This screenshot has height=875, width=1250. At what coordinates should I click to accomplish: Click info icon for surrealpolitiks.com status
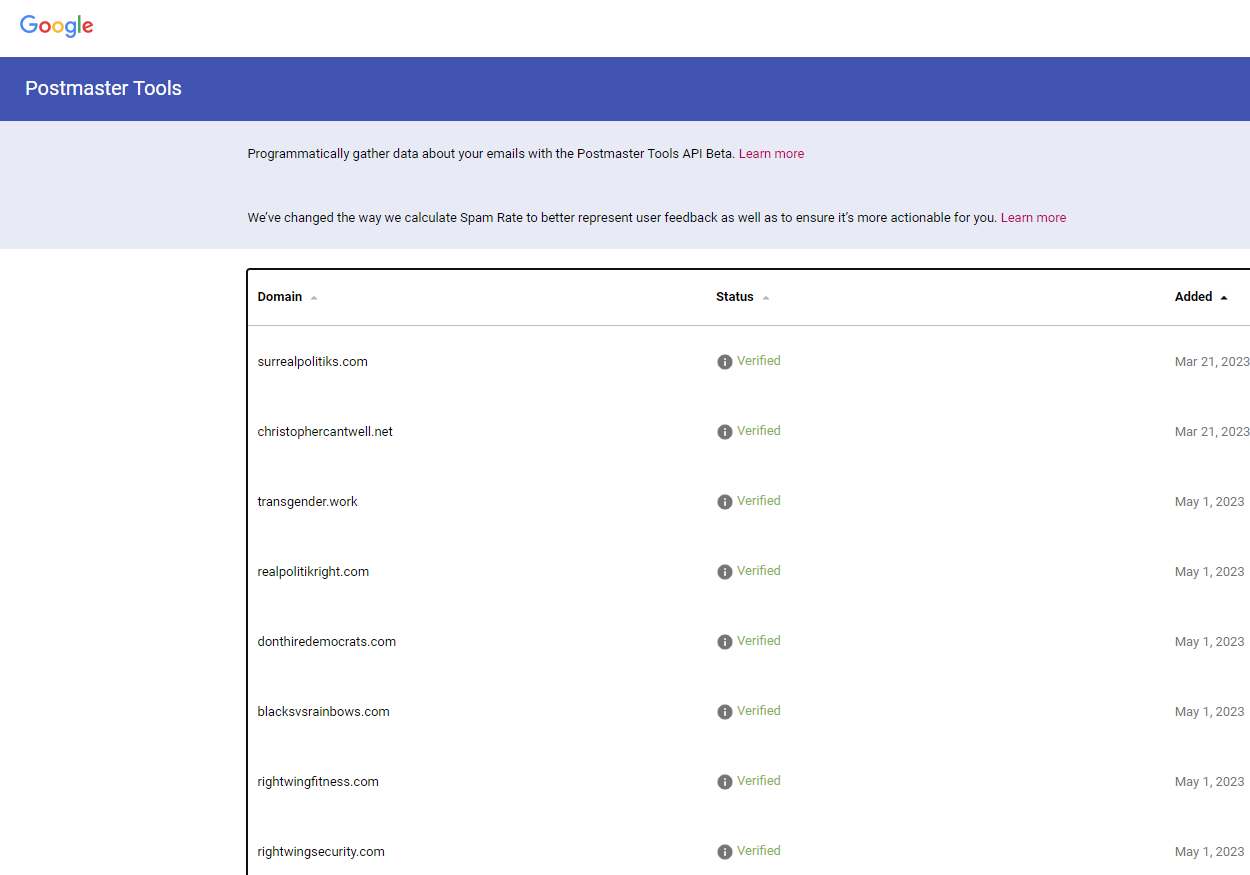725,362
